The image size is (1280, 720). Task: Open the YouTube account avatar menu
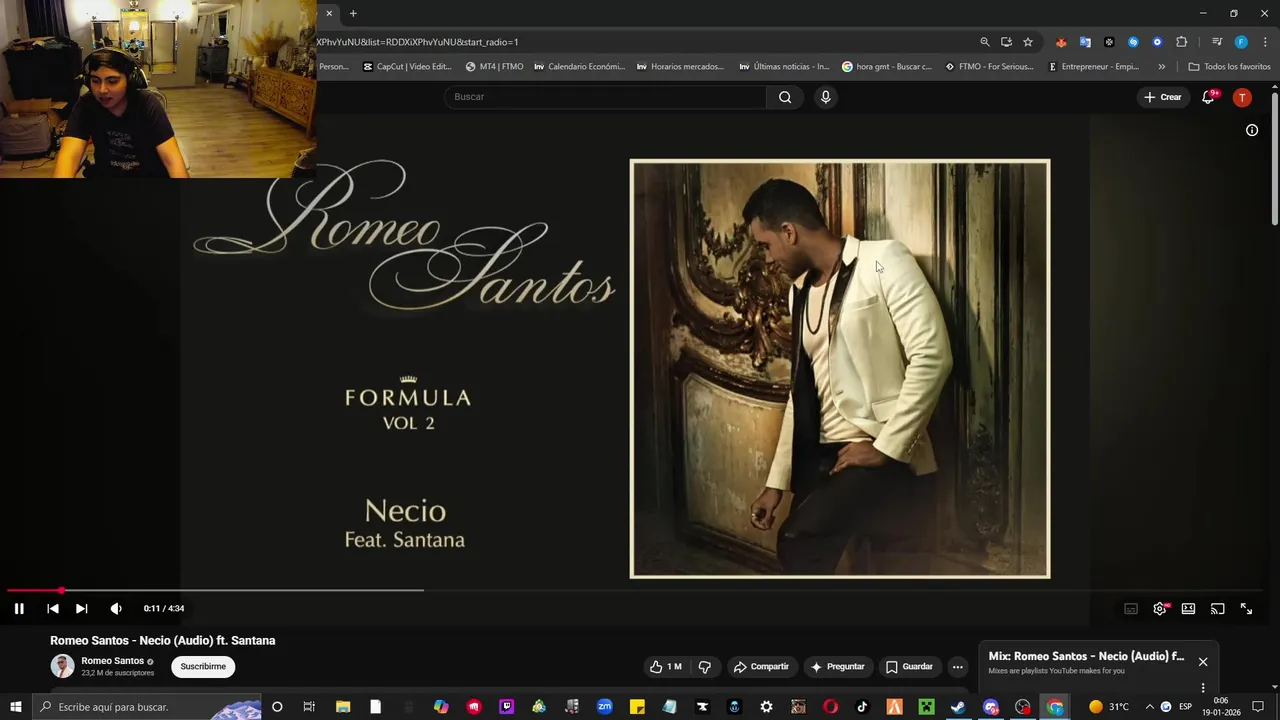[1242, 97]
